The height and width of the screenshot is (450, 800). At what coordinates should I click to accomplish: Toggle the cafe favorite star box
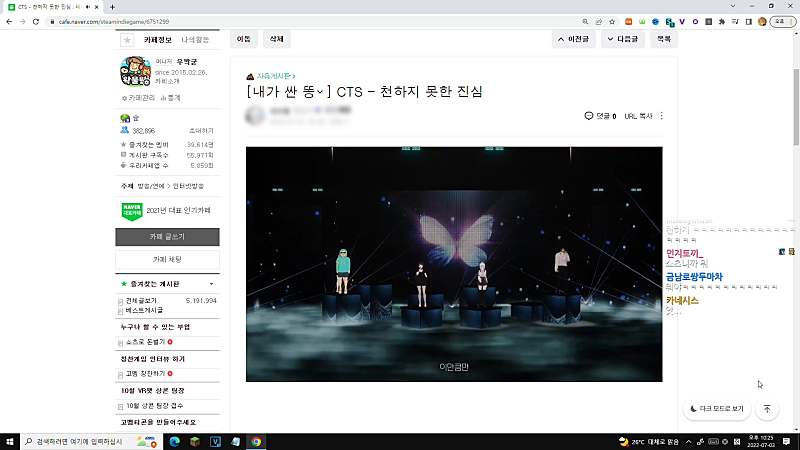pos(127,40)
